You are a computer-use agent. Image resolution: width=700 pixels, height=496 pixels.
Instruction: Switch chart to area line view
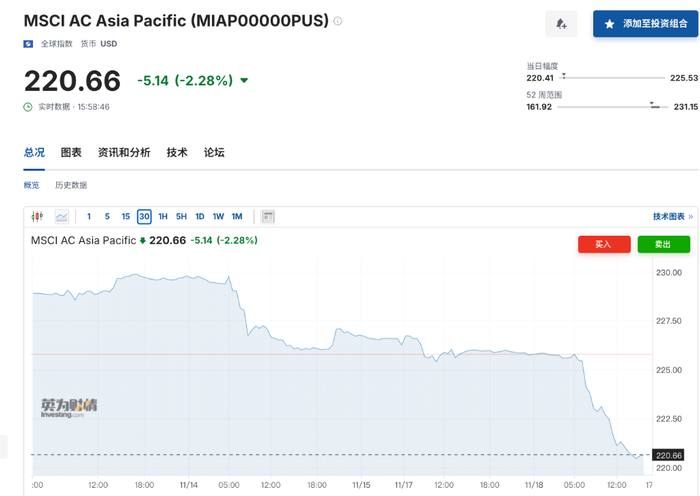tap(62, 216)
